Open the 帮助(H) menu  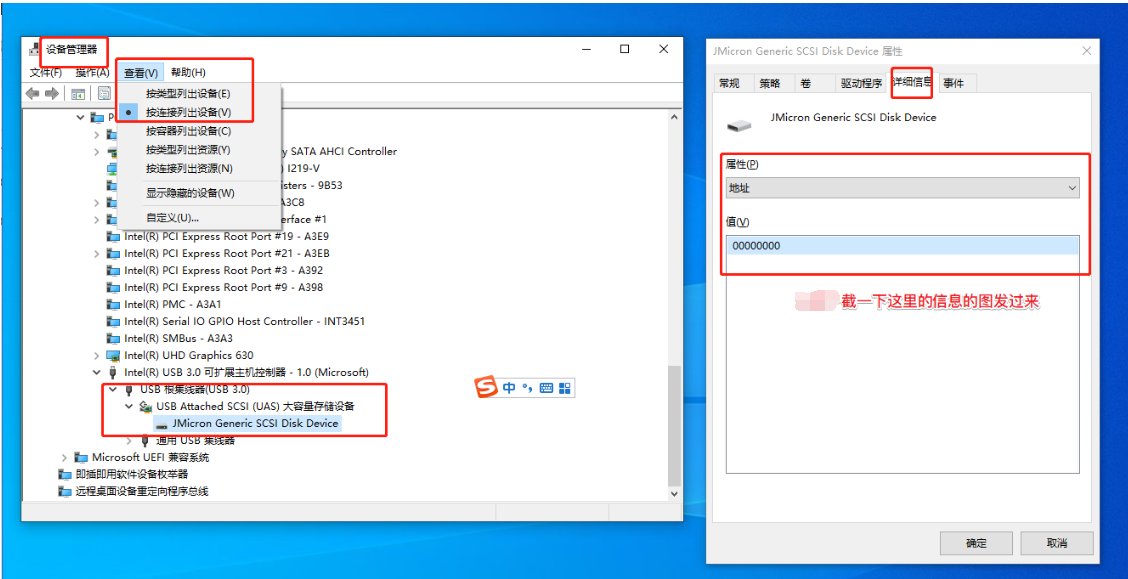point(188,72)
